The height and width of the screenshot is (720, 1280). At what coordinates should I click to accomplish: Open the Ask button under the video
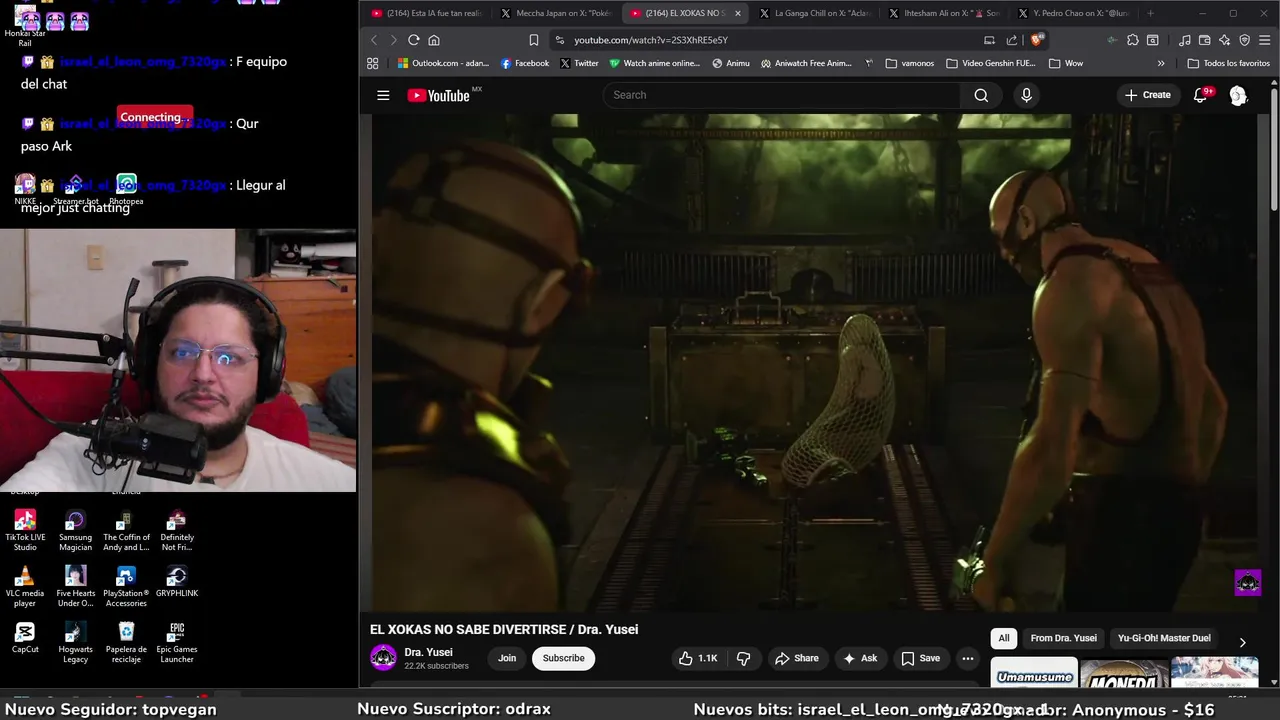(860, 658)
